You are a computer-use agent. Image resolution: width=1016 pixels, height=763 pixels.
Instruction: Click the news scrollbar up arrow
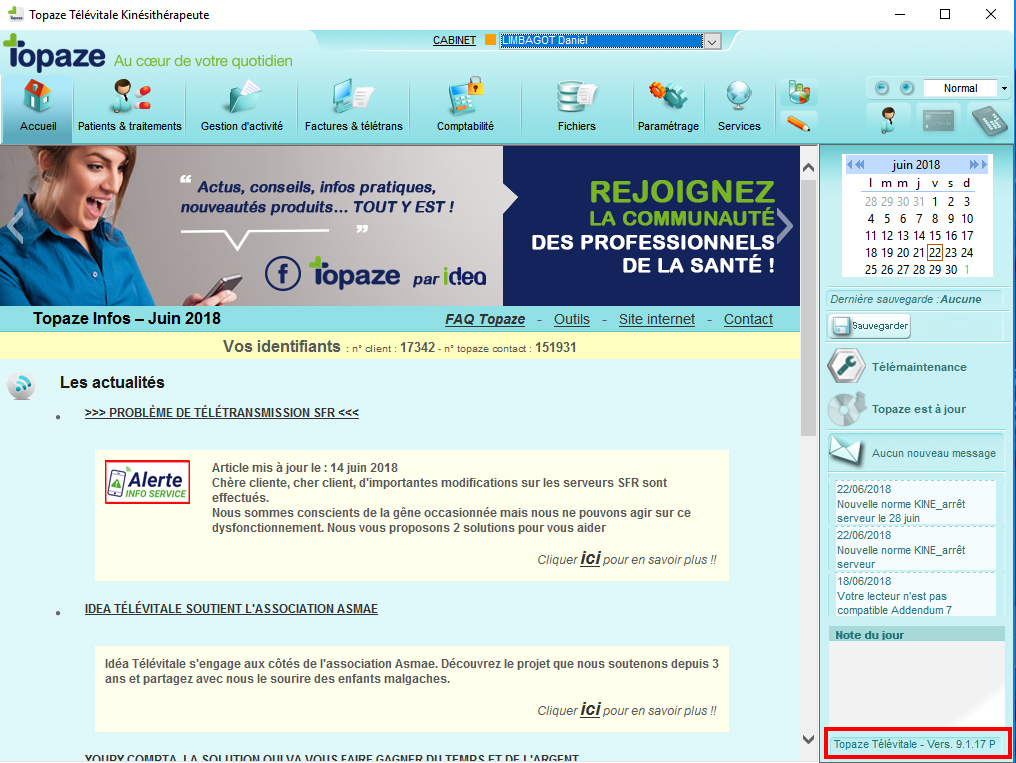[808, 168]
